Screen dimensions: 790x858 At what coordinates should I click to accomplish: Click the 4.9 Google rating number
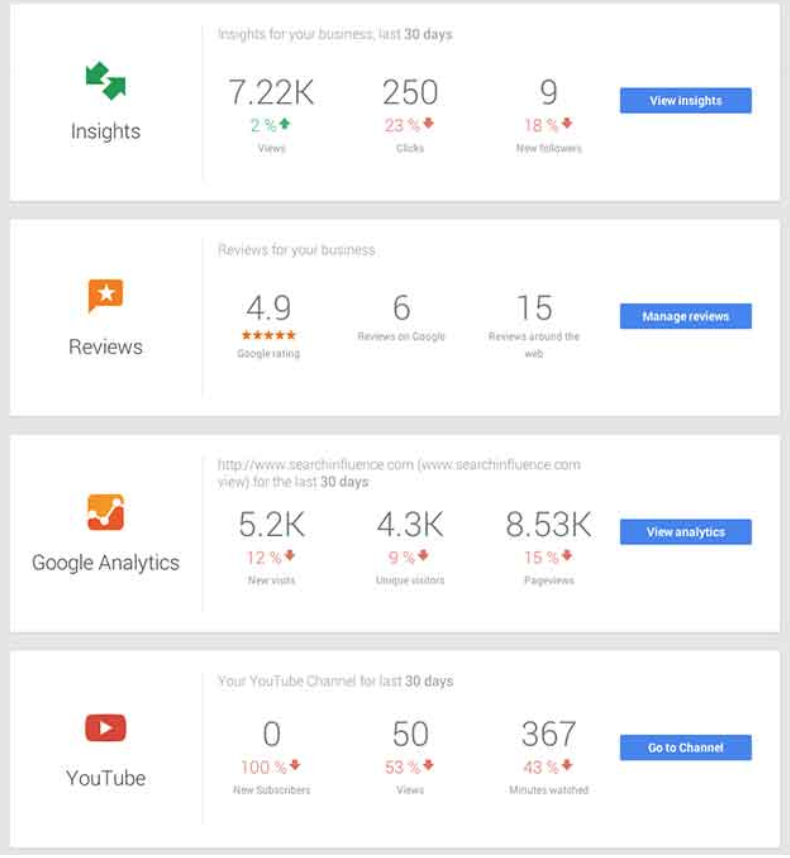(x=269, y=308)
